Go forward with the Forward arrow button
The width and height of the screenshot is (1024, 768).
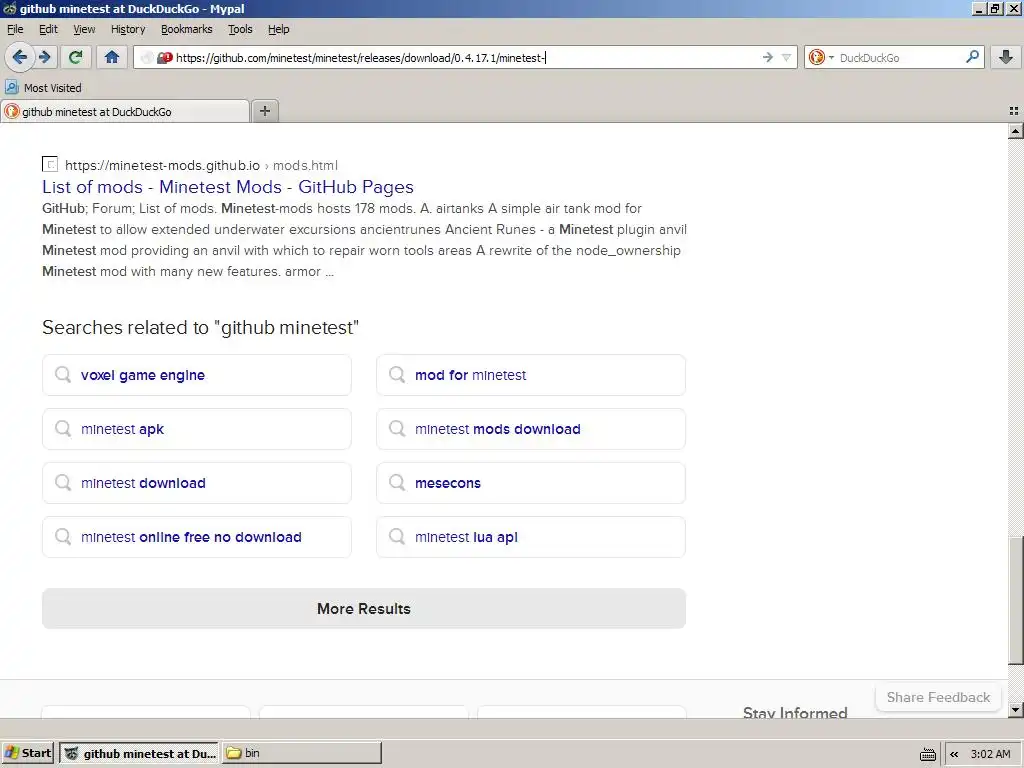[45, 57]
